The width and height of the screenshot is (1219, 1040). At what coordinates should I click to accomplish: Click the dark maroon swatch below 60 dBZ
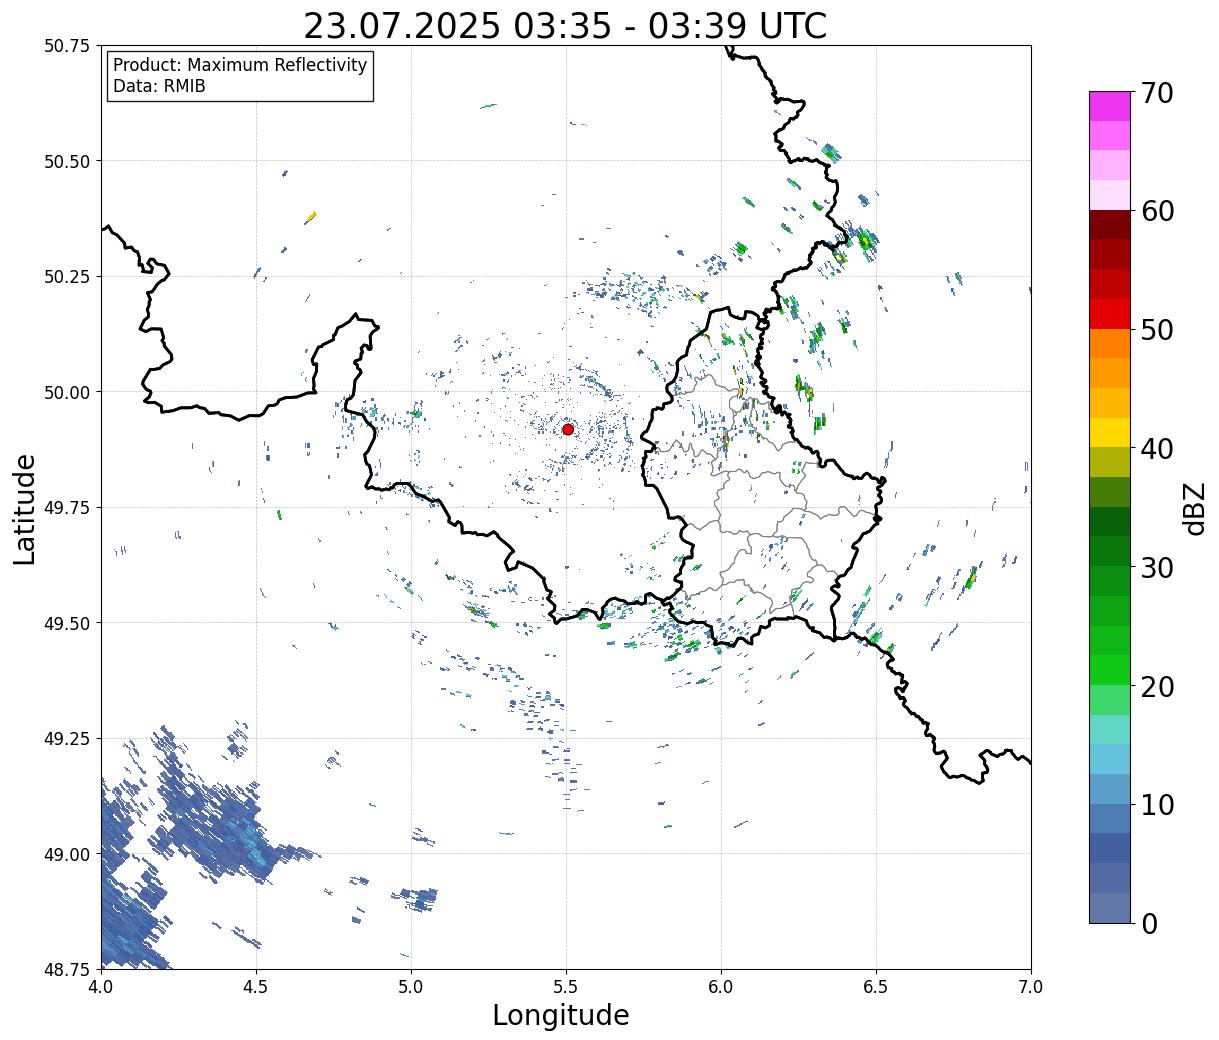[1110, 225]
